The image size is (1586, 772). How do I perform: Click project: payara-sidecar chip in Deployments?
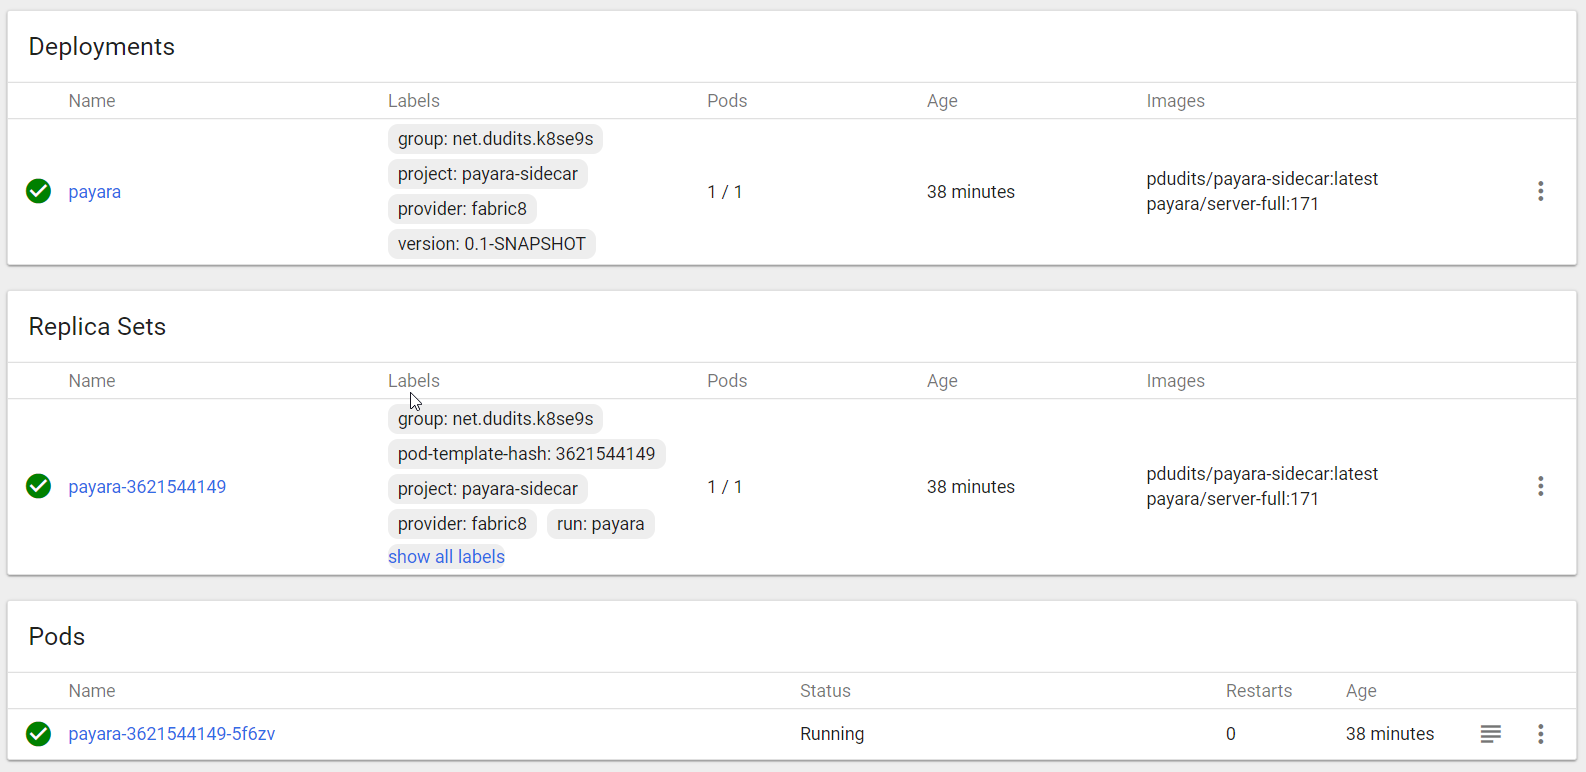tap(488, 174)
